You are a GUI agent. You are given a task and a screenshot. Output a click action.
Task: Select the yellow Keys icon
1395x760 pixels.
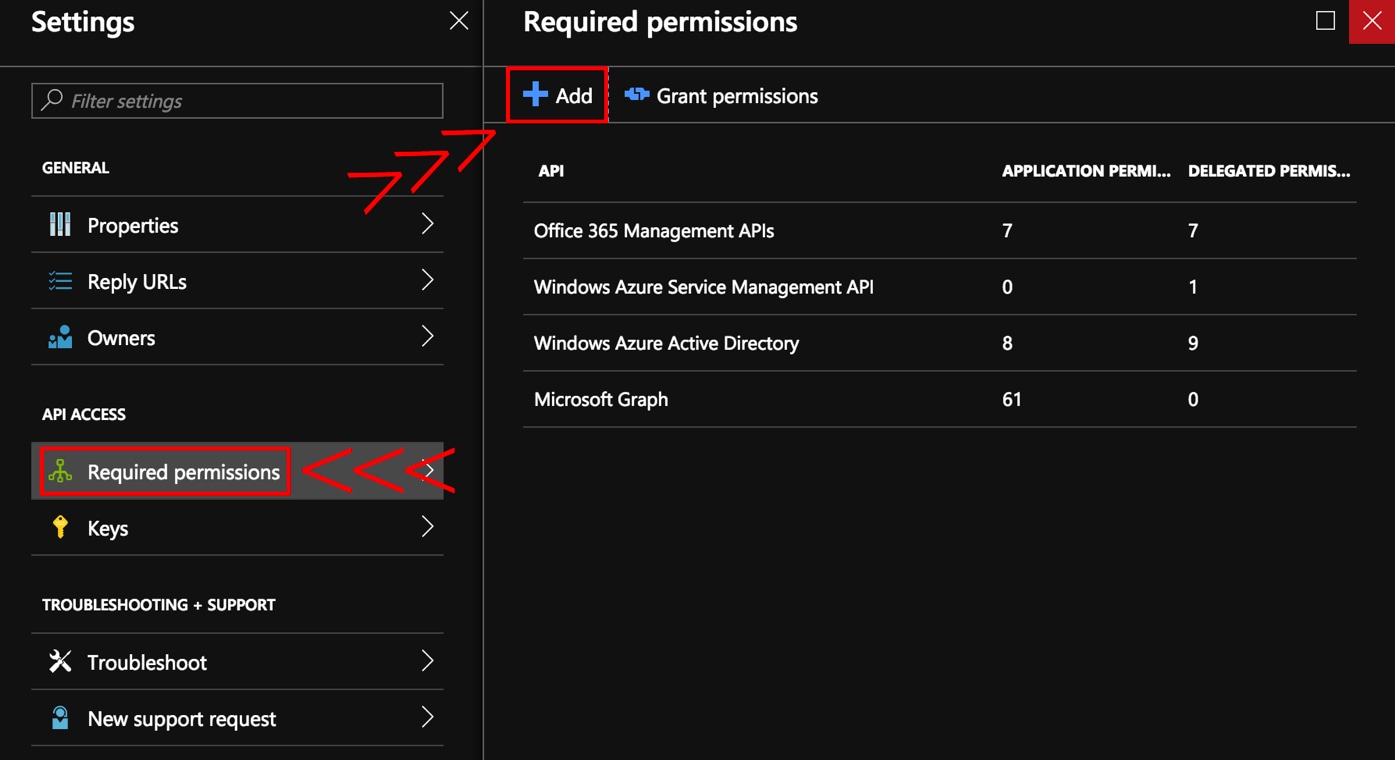62,527
